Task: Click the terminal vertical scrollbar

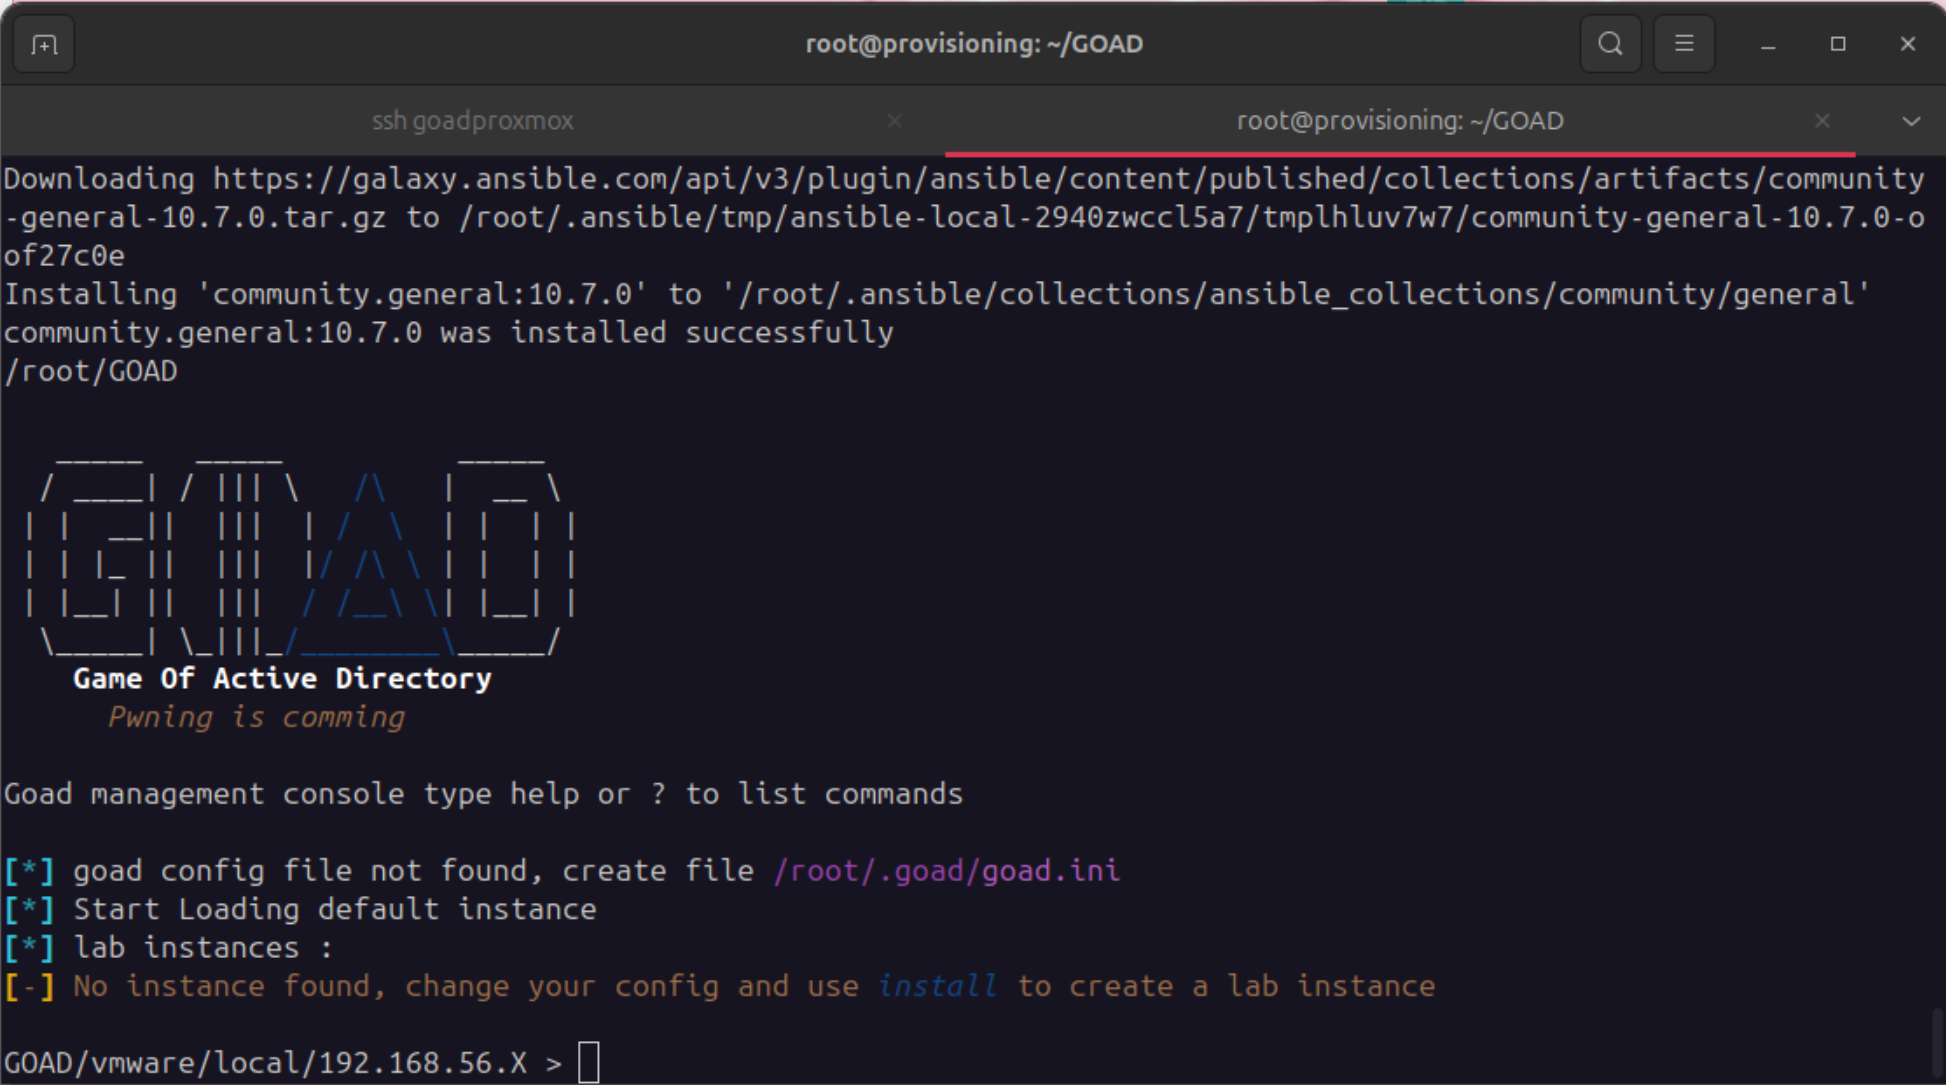Action: coord(1938,1045)
